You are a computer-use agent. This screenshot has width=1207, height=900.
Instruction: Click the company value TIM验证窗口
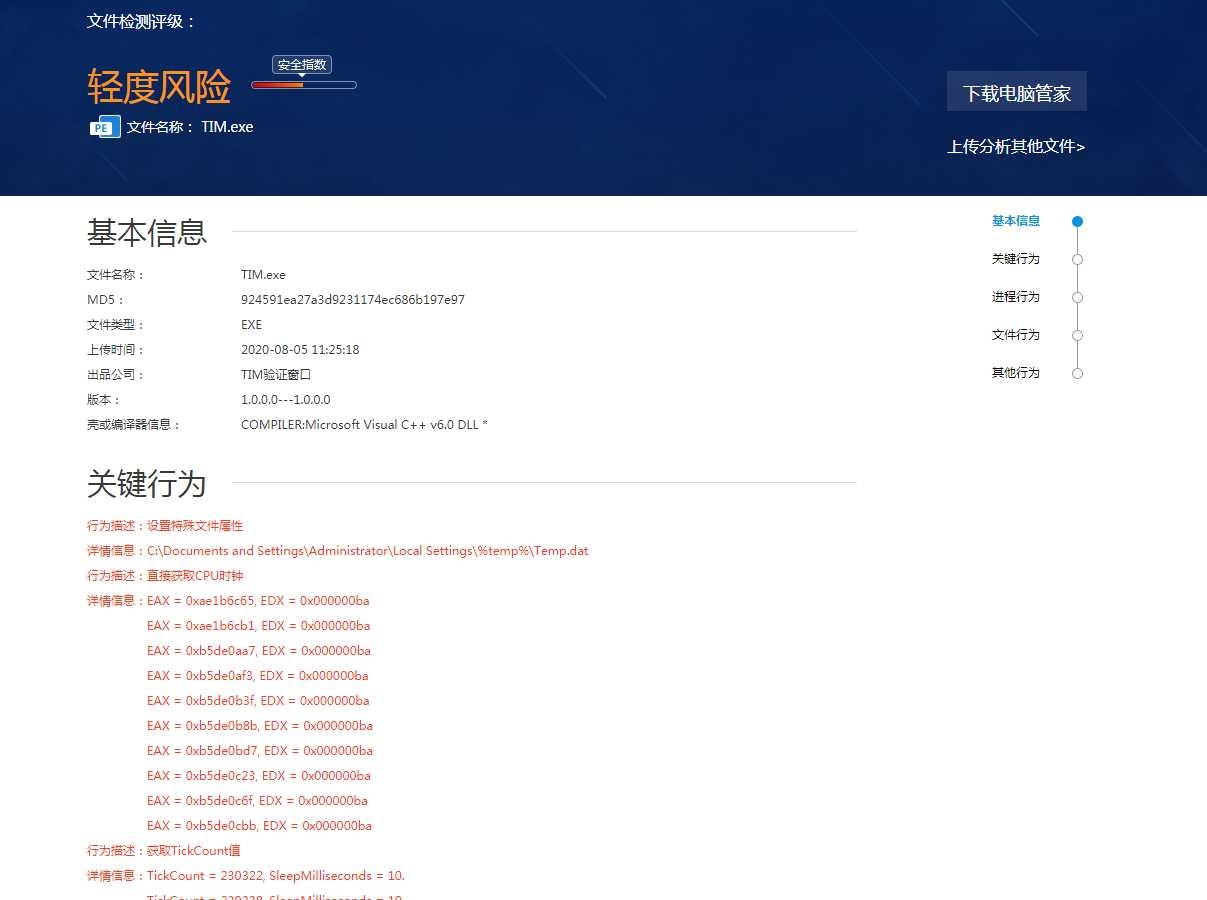[x=276, y=375]
